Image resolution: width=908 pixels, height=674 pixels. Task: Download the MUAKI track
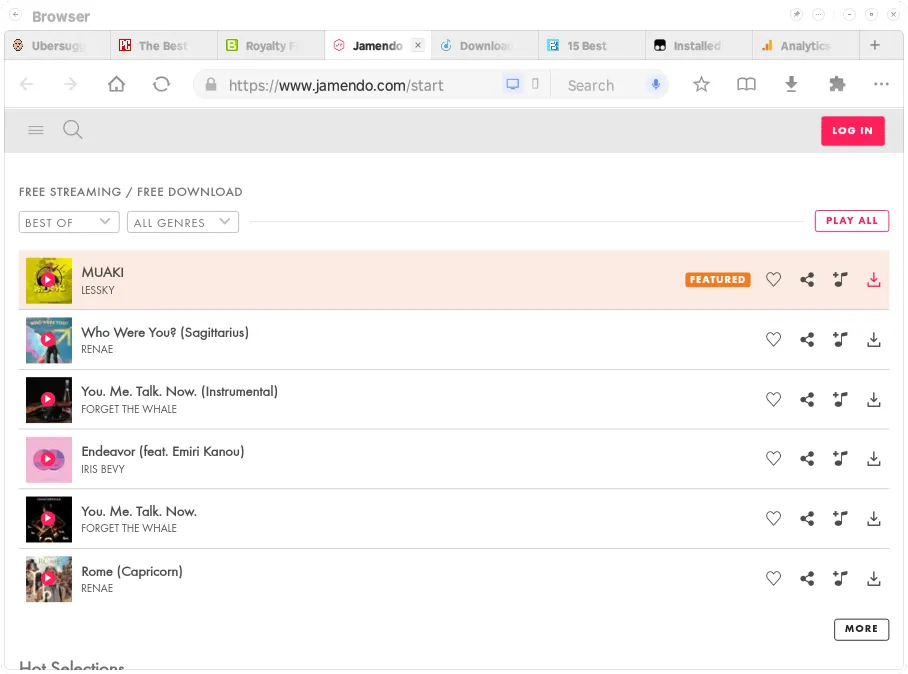coord(873,280)
